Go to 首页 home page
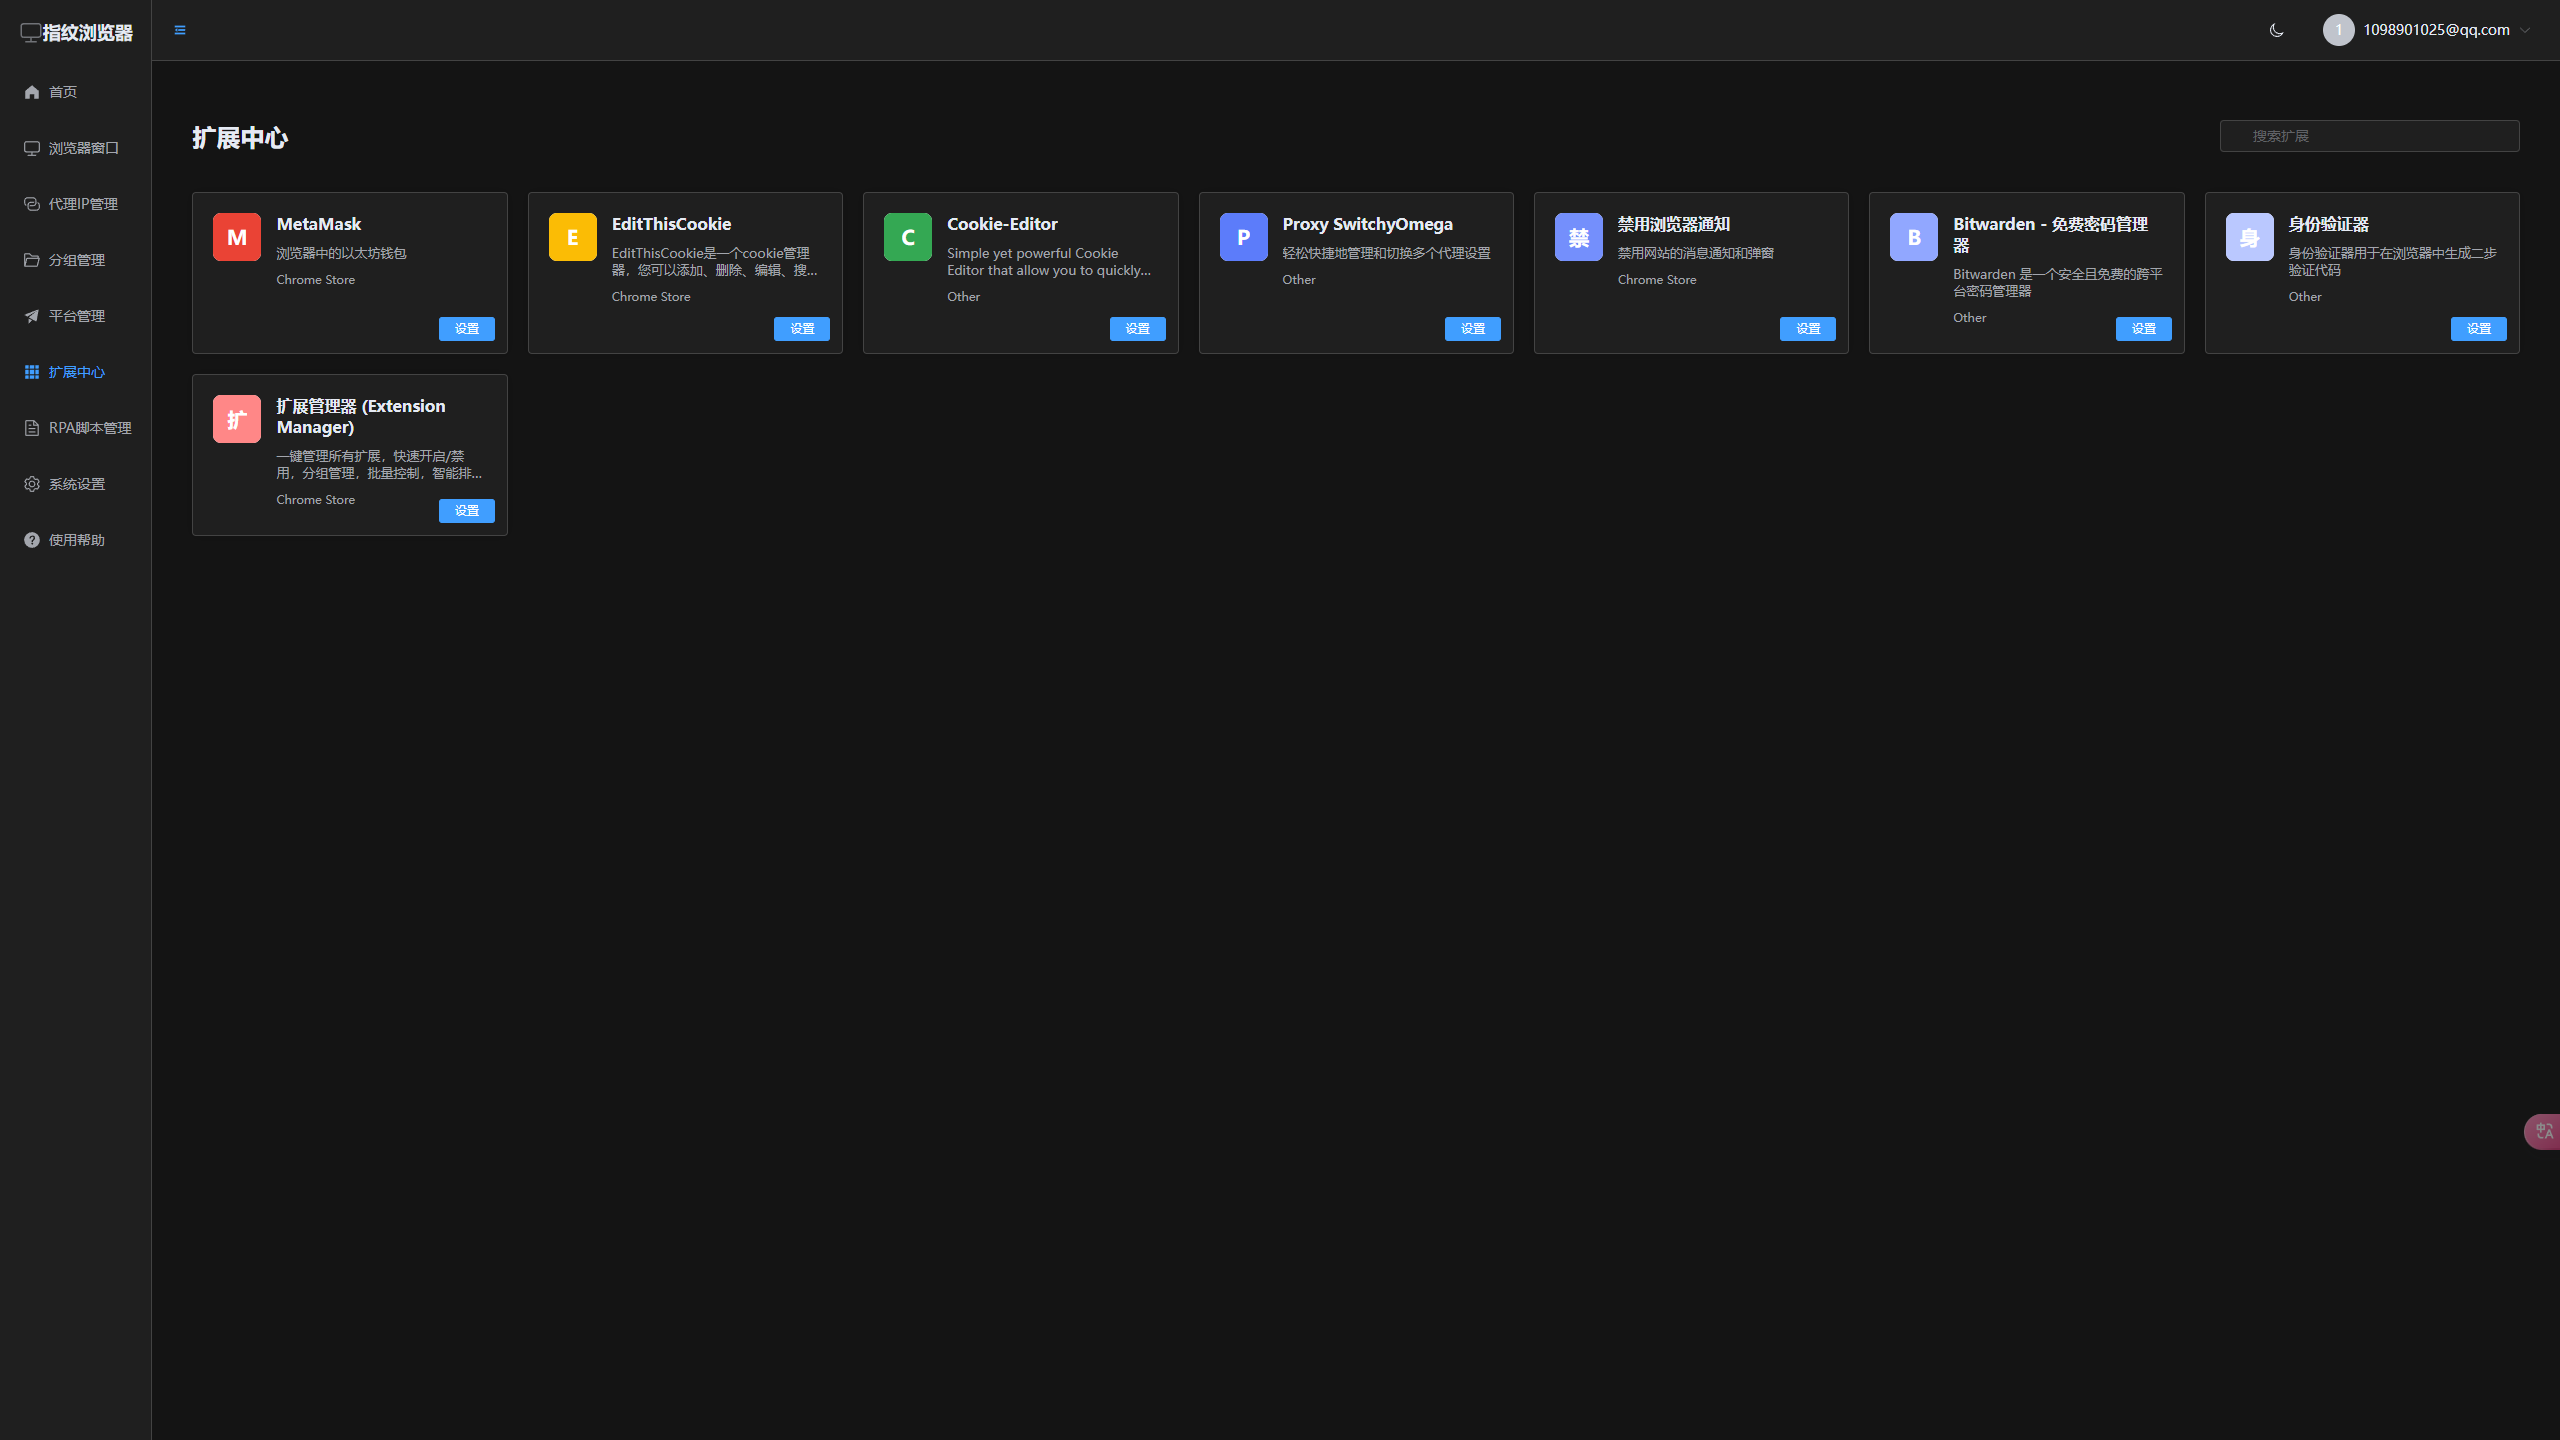2560x1440 pixels. pyautogui.click(x=62, y=92)
